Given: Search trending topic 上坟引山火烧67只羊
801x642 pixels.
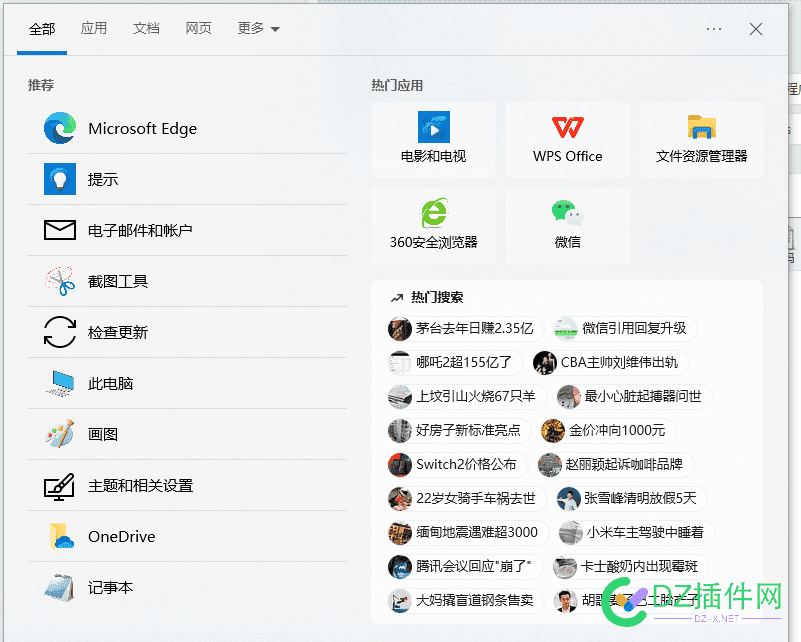Looking at the screenshot, I should coord(466,396).
